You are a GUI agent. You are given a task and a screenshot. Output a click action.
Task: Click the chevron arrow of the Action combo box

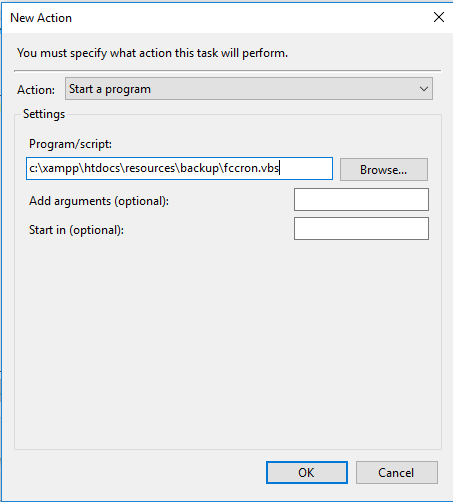pos(424,89)
